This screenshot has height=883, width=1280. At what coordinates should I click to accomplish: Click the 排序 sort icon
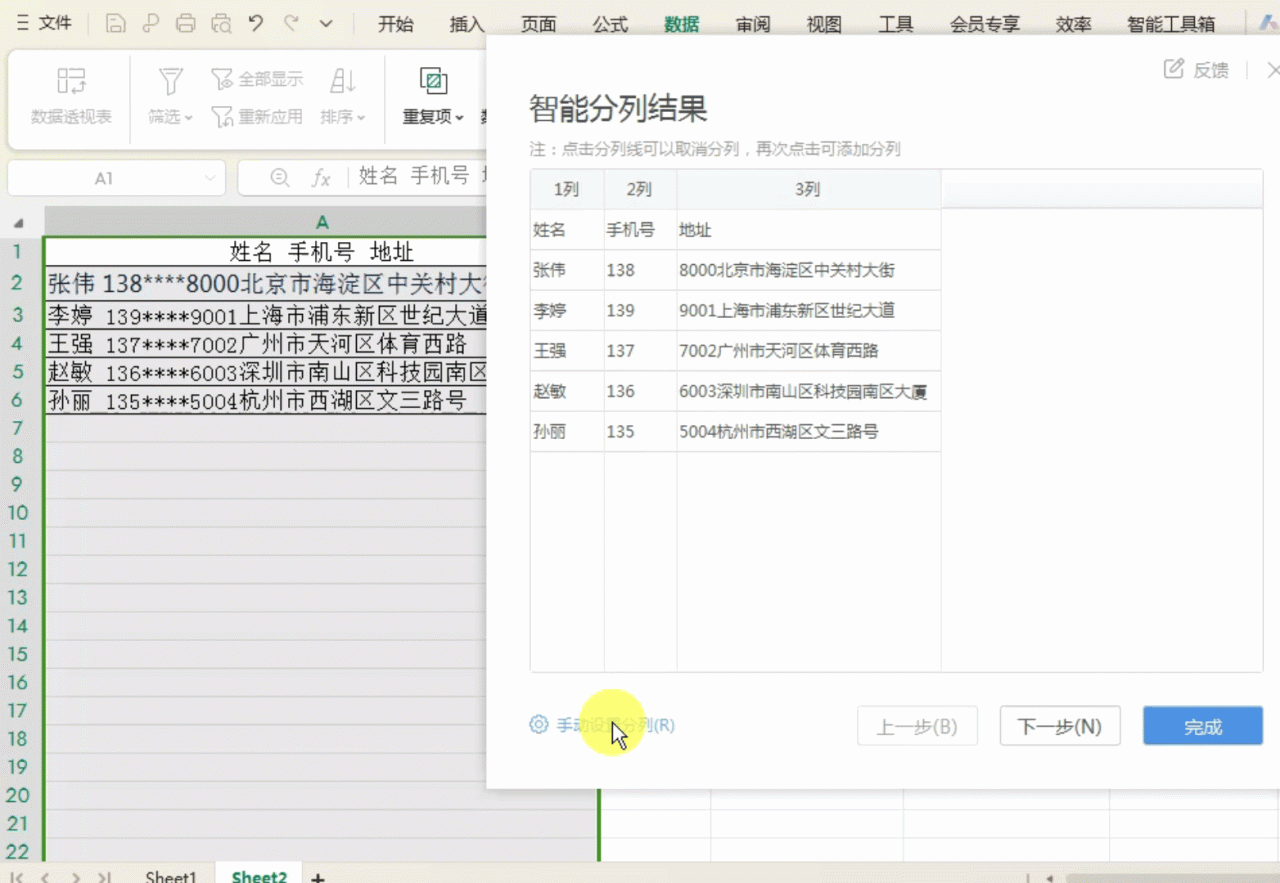tap(343, 81)
